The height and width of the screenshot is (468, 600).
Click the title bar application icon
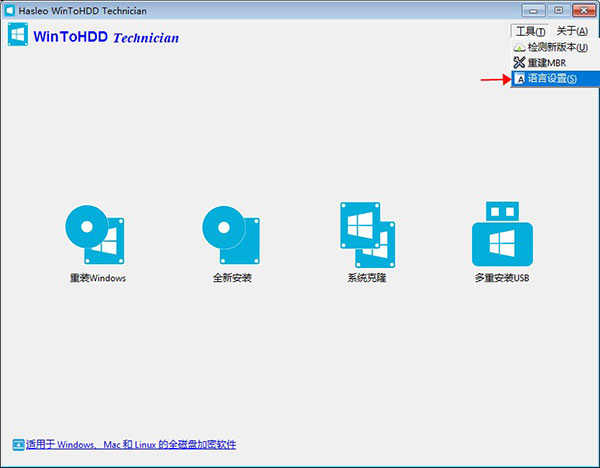pos(9,10)
